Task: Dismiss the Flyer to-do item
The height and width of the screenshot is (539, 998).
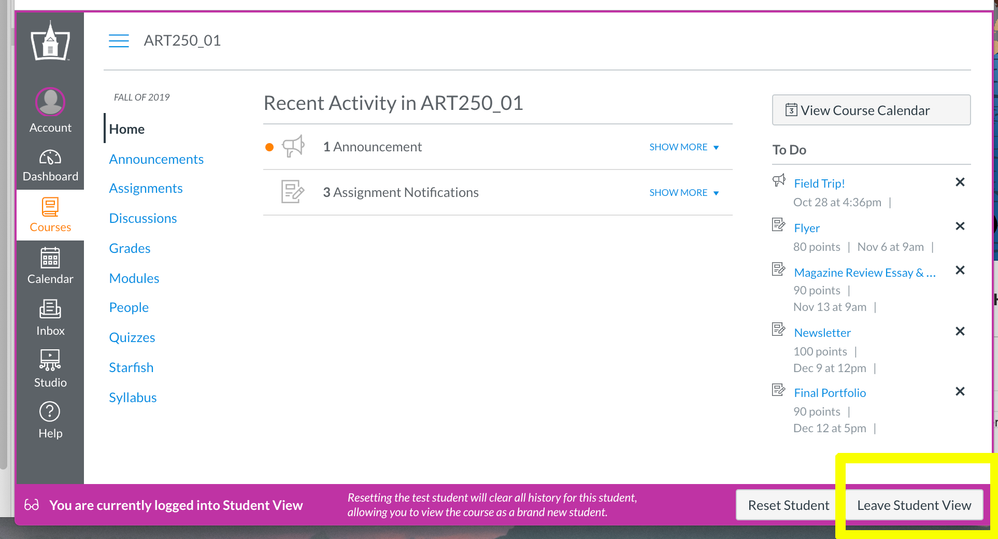Action: coord(960,227)
